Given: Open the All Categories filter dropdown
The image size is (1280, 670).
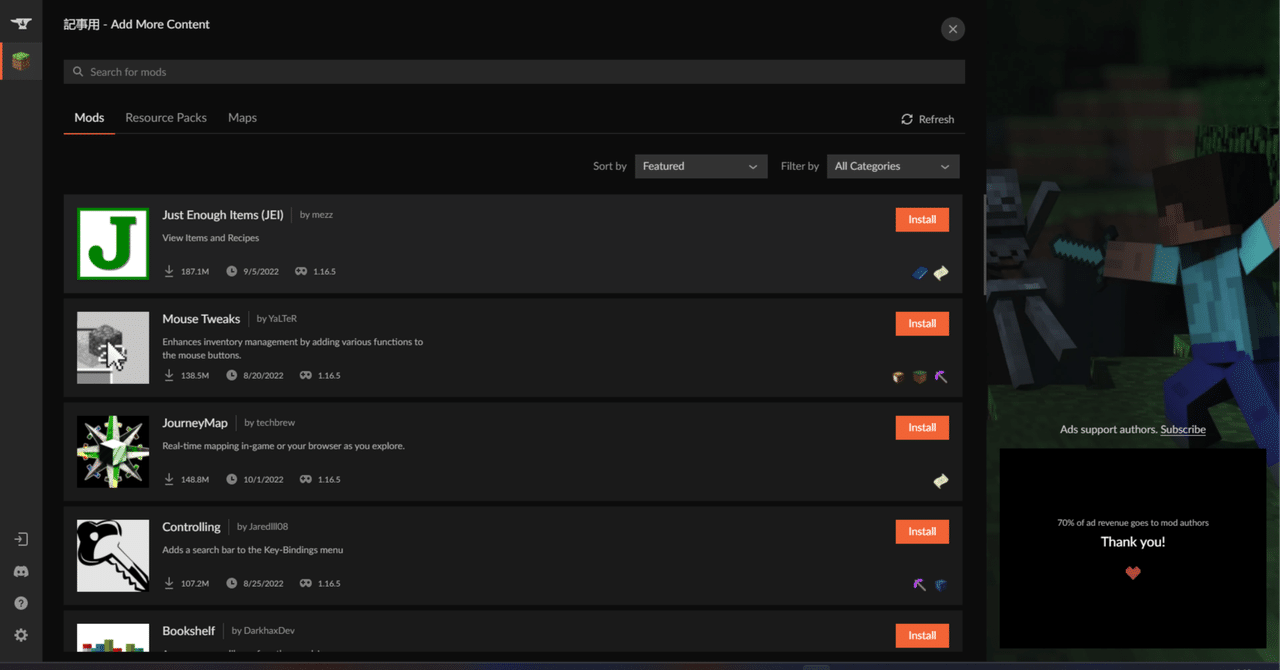Looking at the screenshot, I should [x=892, y=166].
